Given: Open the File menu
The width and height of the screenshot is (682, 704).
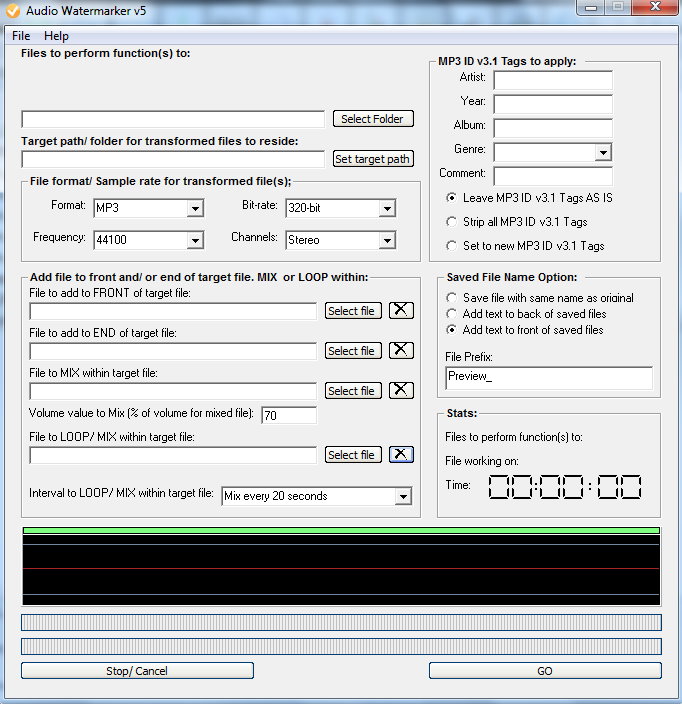Looking at the screenshot, I should pos(21,36).
